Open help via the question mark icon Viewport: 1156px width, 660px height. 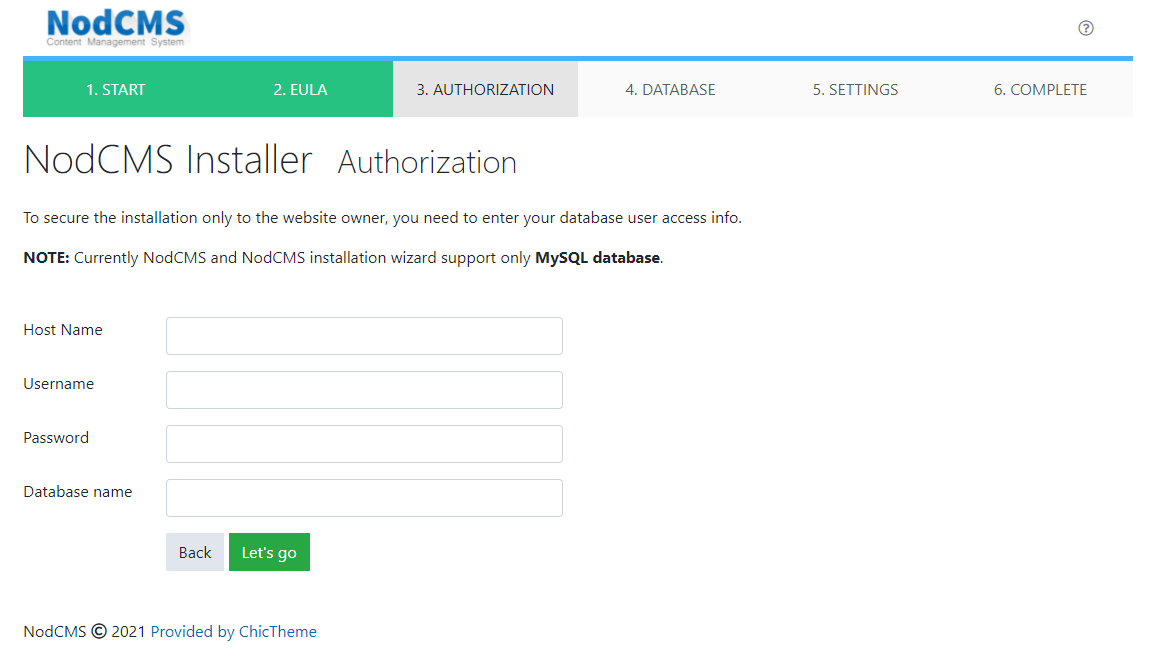(x=1086, y=28)
